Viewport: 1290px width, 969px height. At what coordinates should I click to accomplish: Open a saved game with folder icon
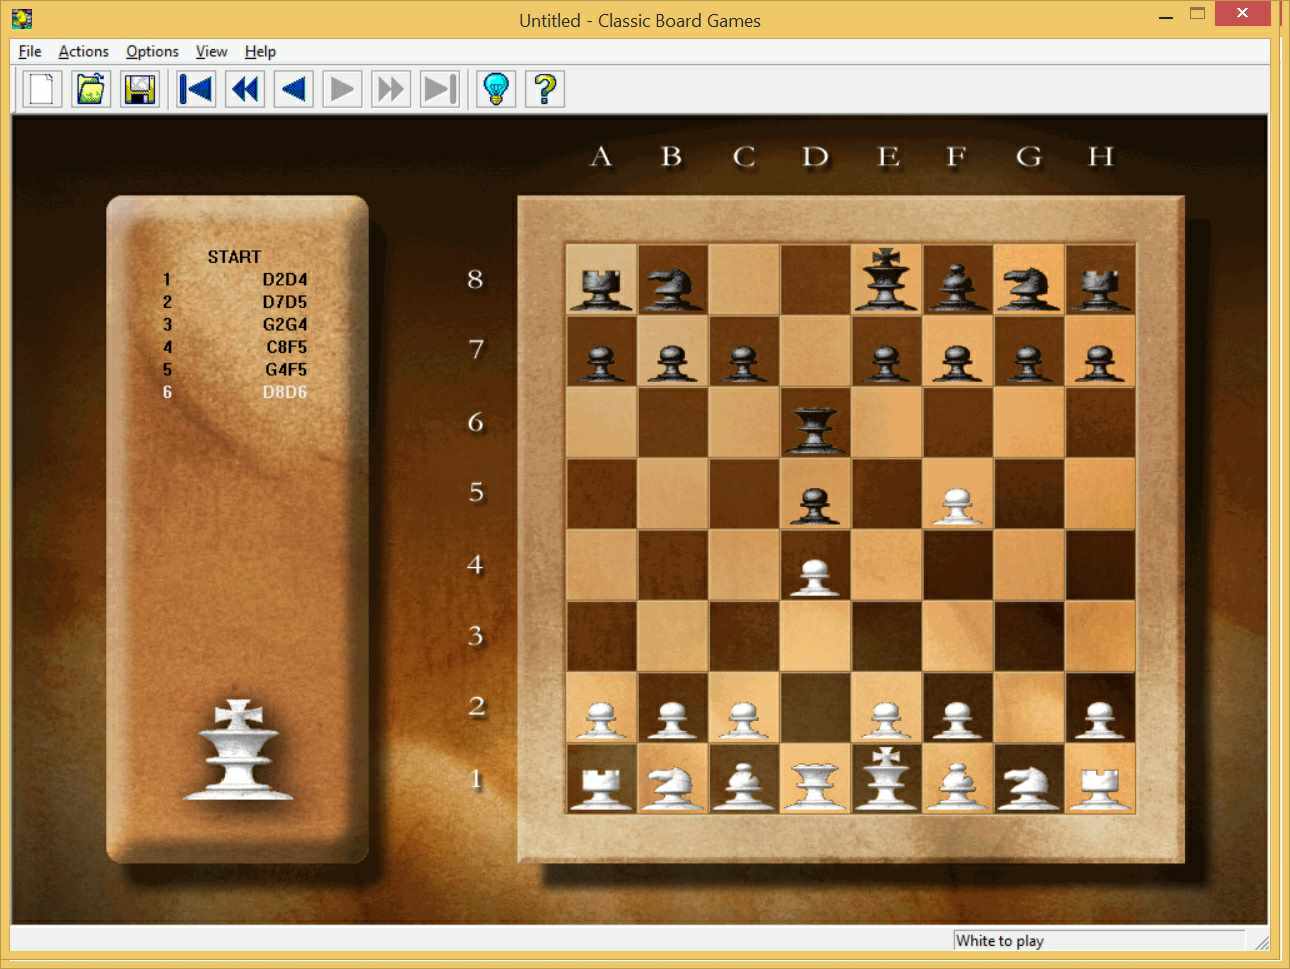click(x=91, y=90)
